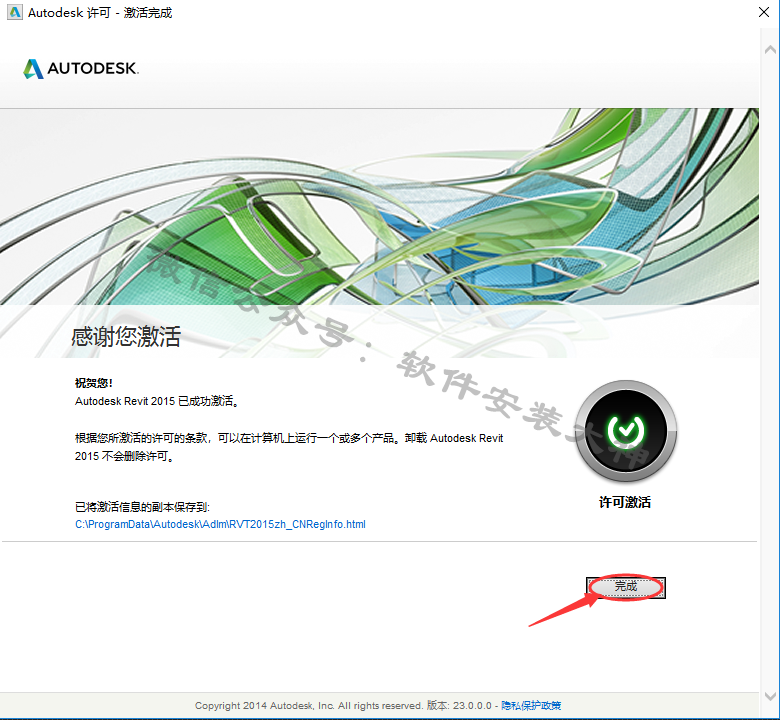Click the title bar Autodesk app icon
Screen dimensions: 780x720
14,12
